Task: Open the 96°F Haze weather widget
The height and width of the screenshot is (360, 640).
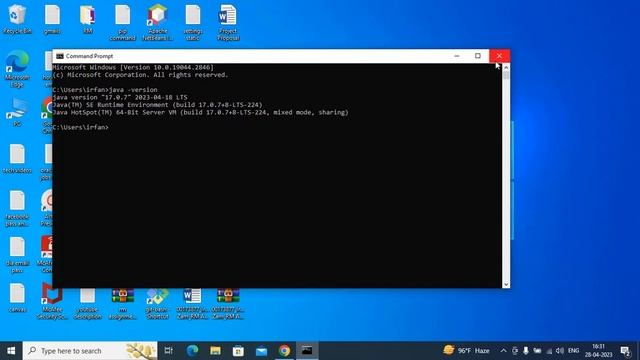Action: (467, 351)
